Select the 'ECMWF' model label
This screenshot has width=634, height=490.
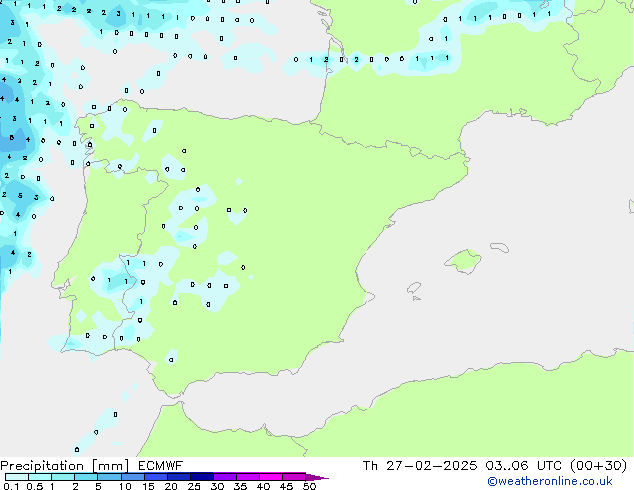click(x=161, y=466)
